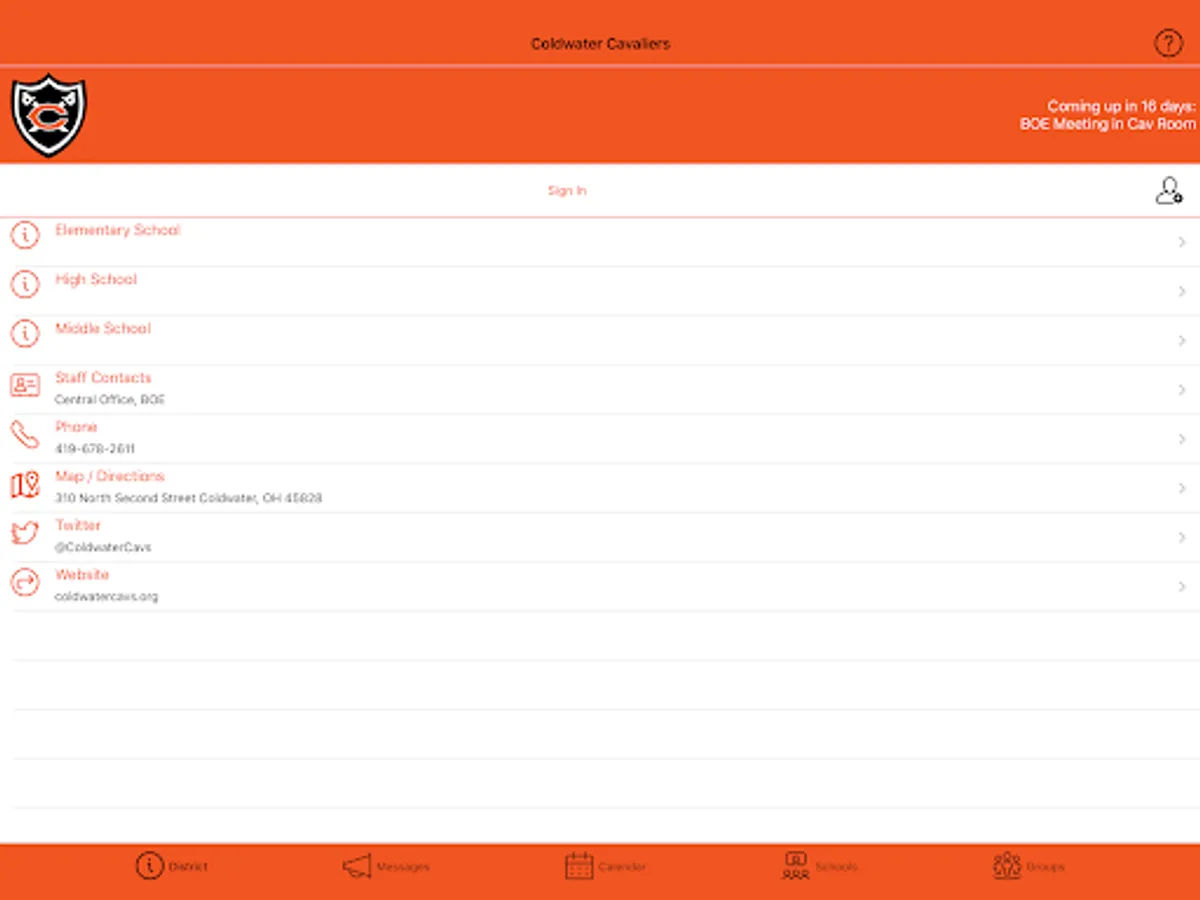Expand Website row chevron
This screenshot has height=900, width=1200.
(x=1182, y=586)
